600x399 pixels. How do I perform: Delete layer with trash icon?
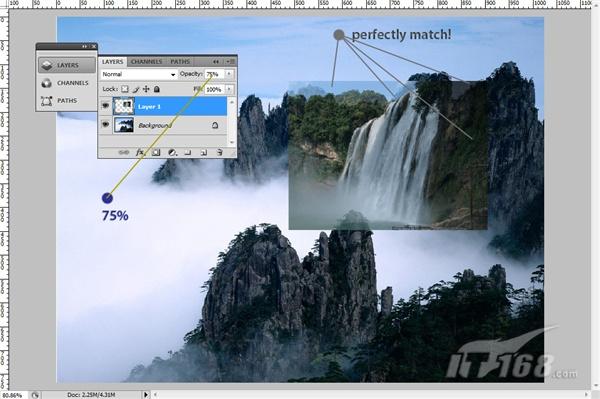point(219,153)
